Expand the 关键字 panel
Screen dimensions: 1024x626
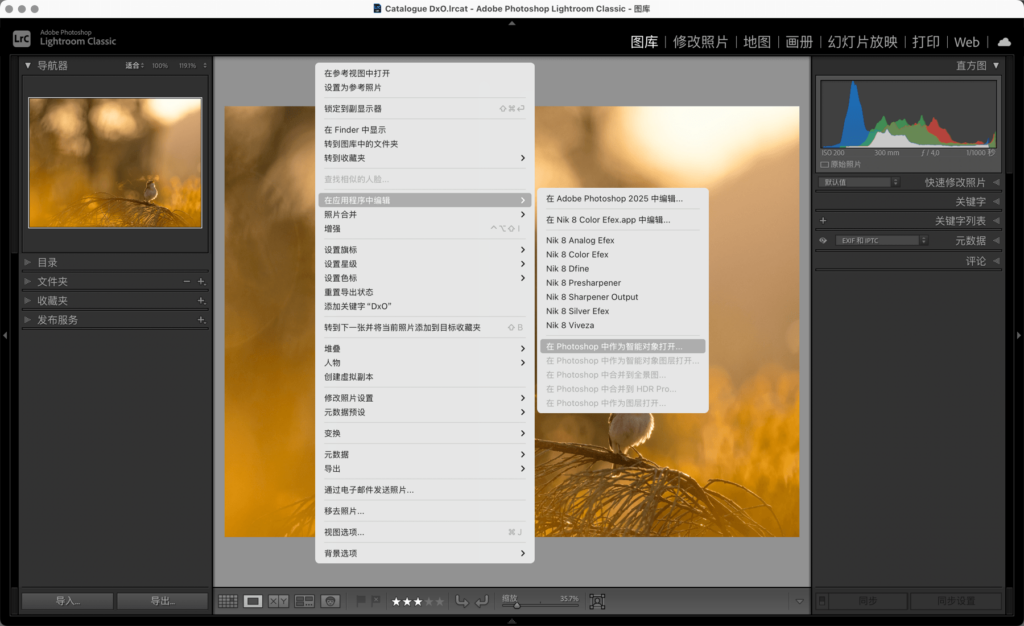point(996,202)
